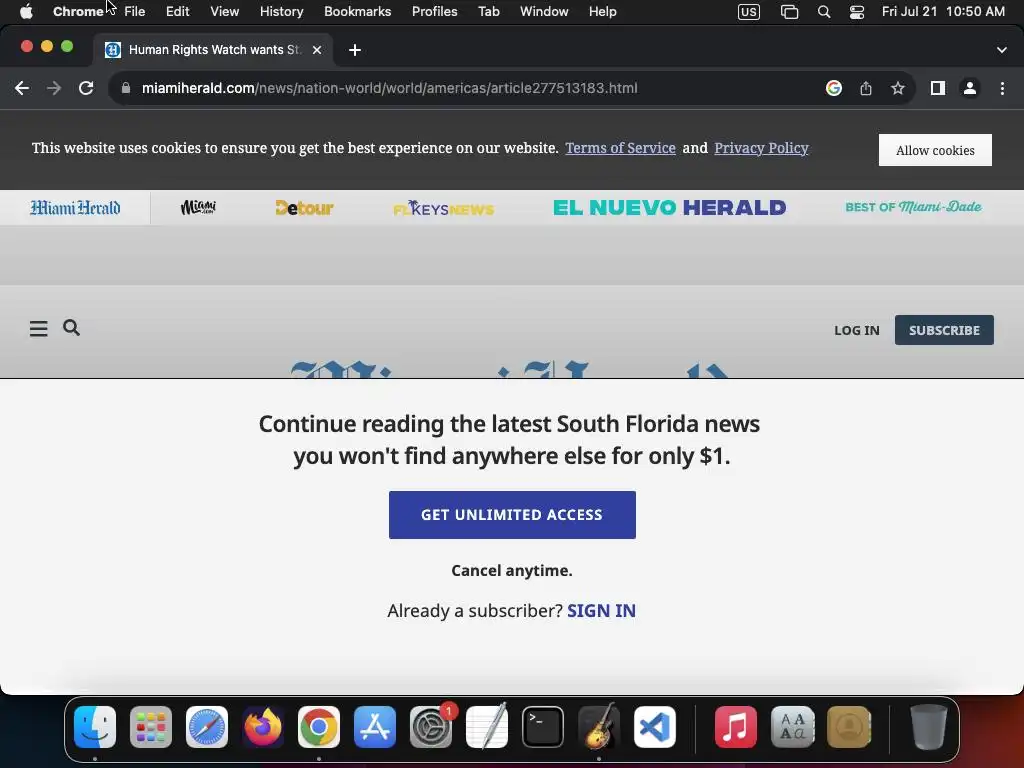Open Terminal from the Dock
The image size is (1024, 768).
[x=543, y=727]
